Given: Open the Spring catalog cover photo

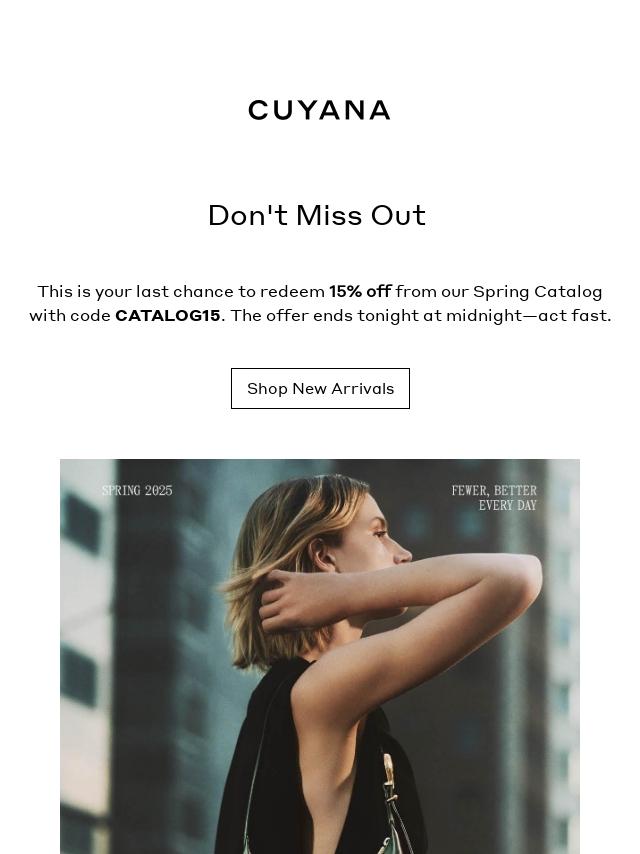Looking at the screenshot, I should (320, 656).
